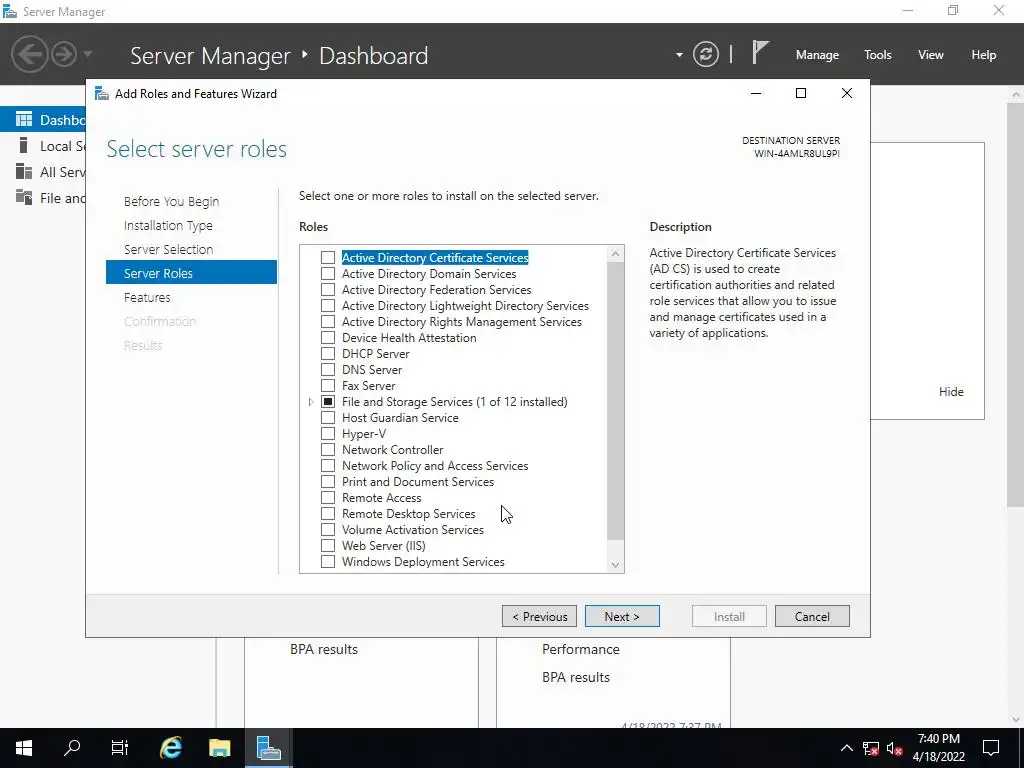Click the taskbar clock and date
The height and width of the screenshot is (768, 1024).
click(938, 748)
